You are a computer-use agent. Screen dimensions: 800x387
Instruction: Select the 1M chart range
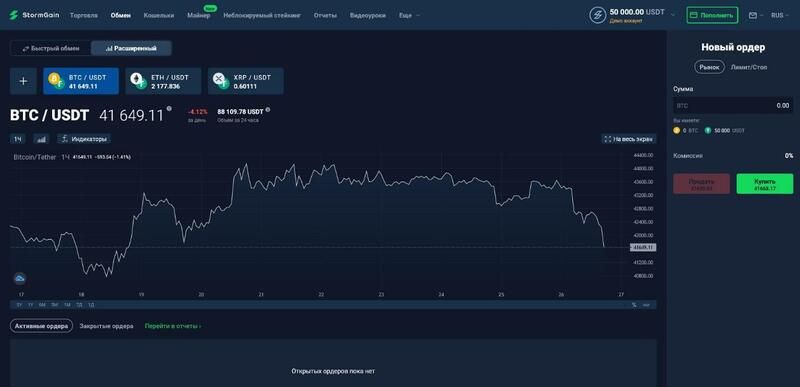coord(67,305)
